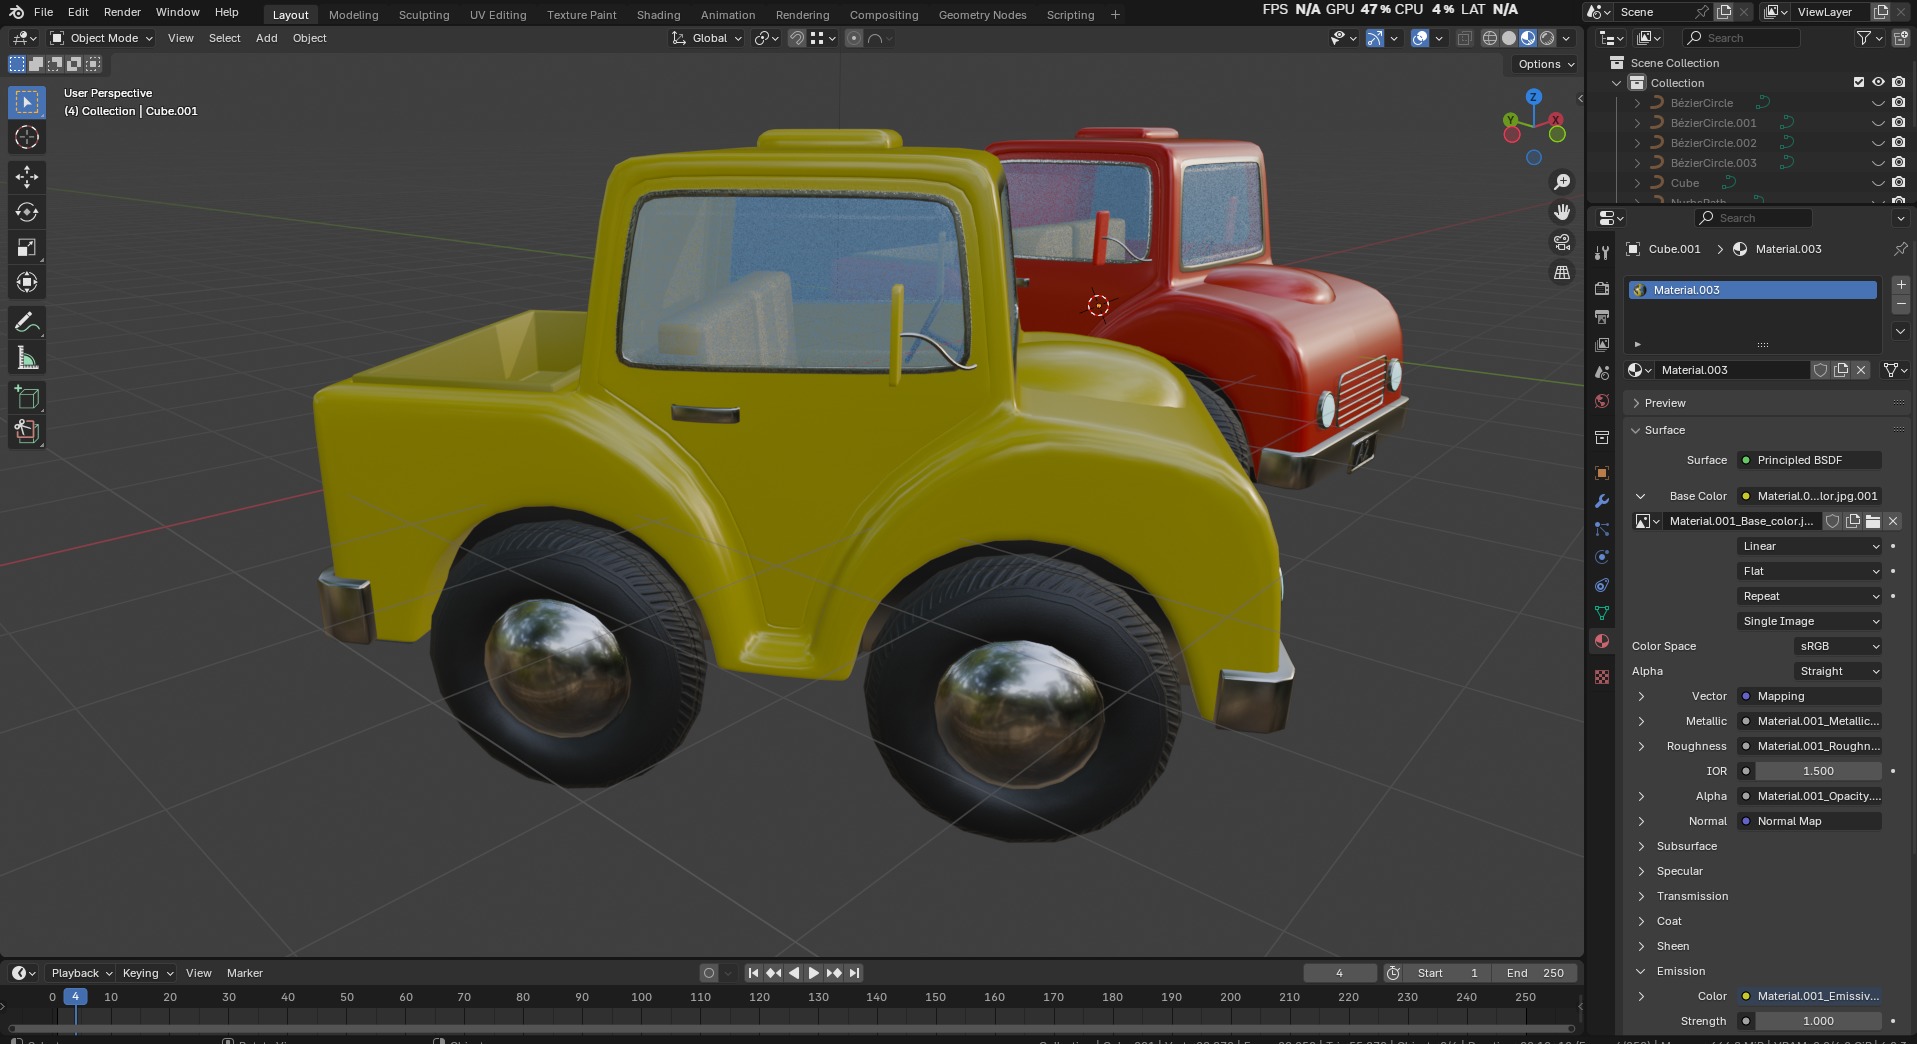Open the Physics properties tab
The image size is (1917, 1044).
tap(1602, 557)
